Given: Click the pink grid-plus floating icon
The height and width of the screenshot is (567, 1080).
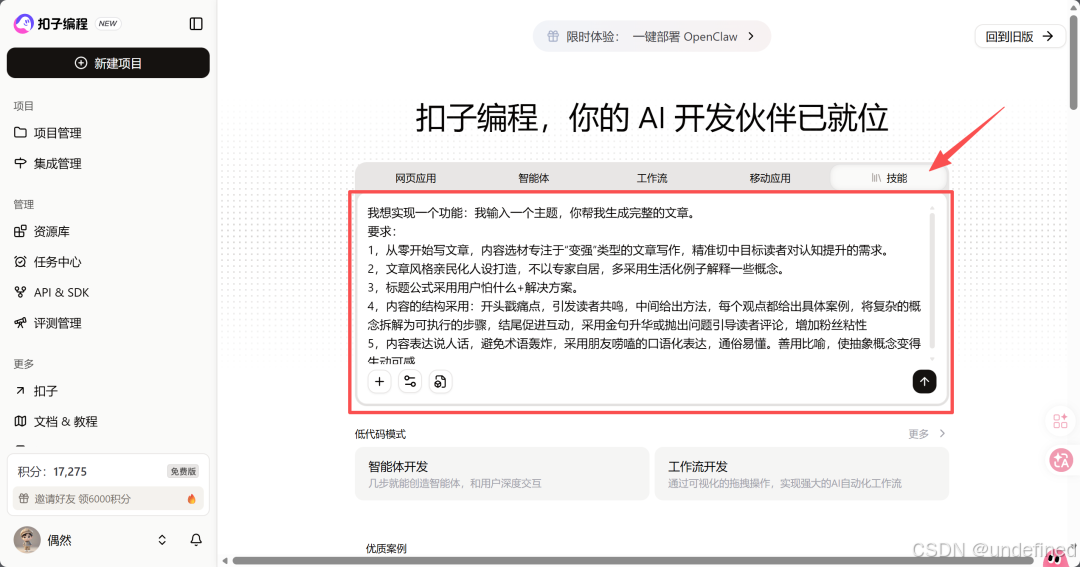Looking at the screenshot, I should click(1061, 421).
